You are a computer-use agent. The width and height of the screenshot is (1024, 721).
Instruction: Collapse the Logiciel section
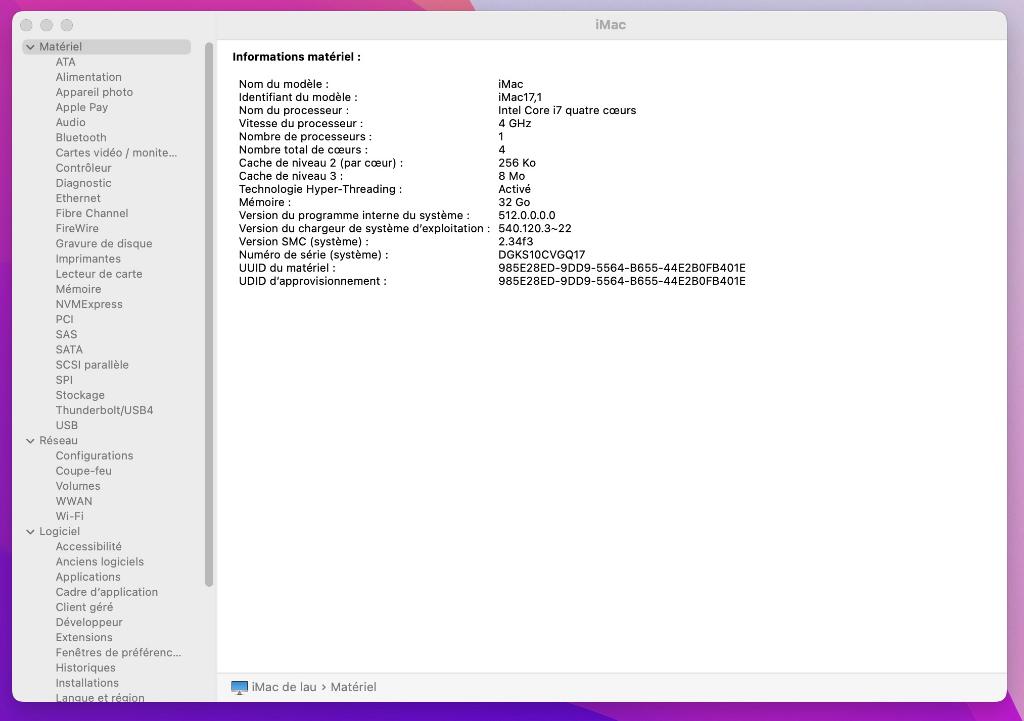click(30, 532)
